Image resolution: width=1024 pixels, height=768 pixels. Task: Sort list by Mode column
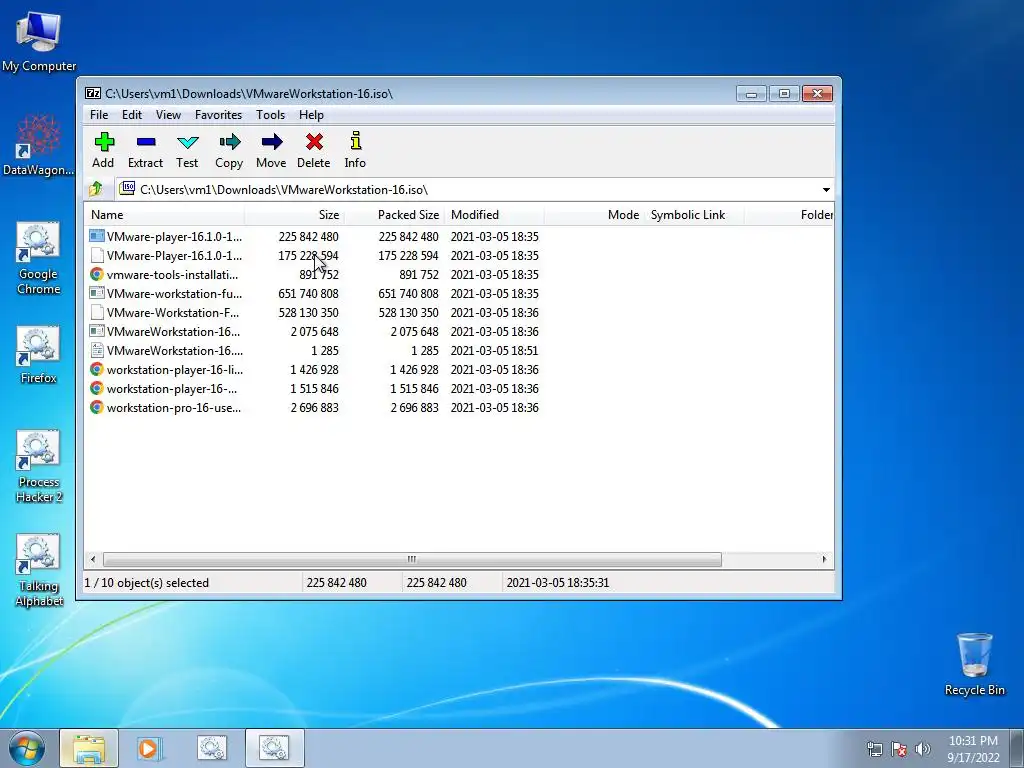[x=594, y=215]
